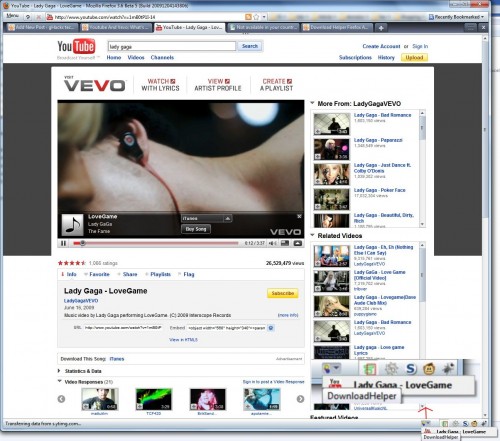Click the gray gear icon in status bar

click(455, 424)
